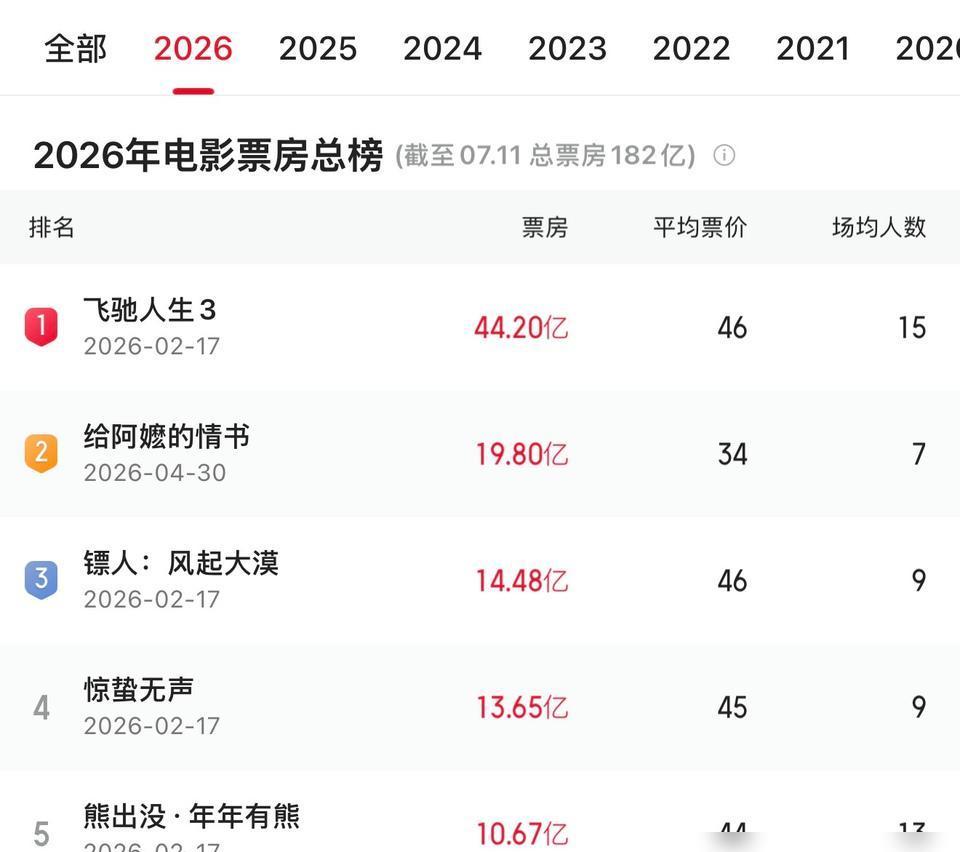Click the 排名 column header
Screen dimensions: 960x852
tap(51, 227)
